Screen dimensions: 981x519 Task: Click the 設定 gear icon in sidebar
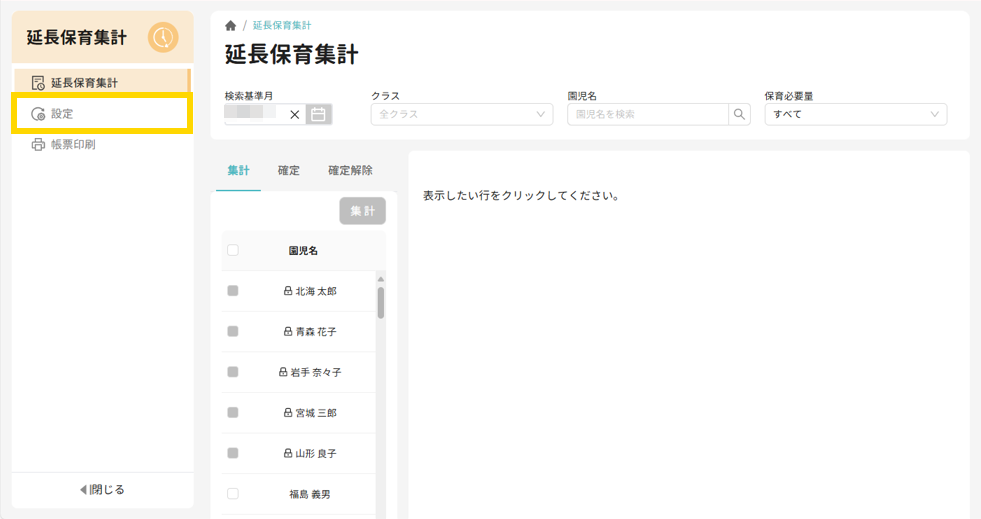point(38,114)
